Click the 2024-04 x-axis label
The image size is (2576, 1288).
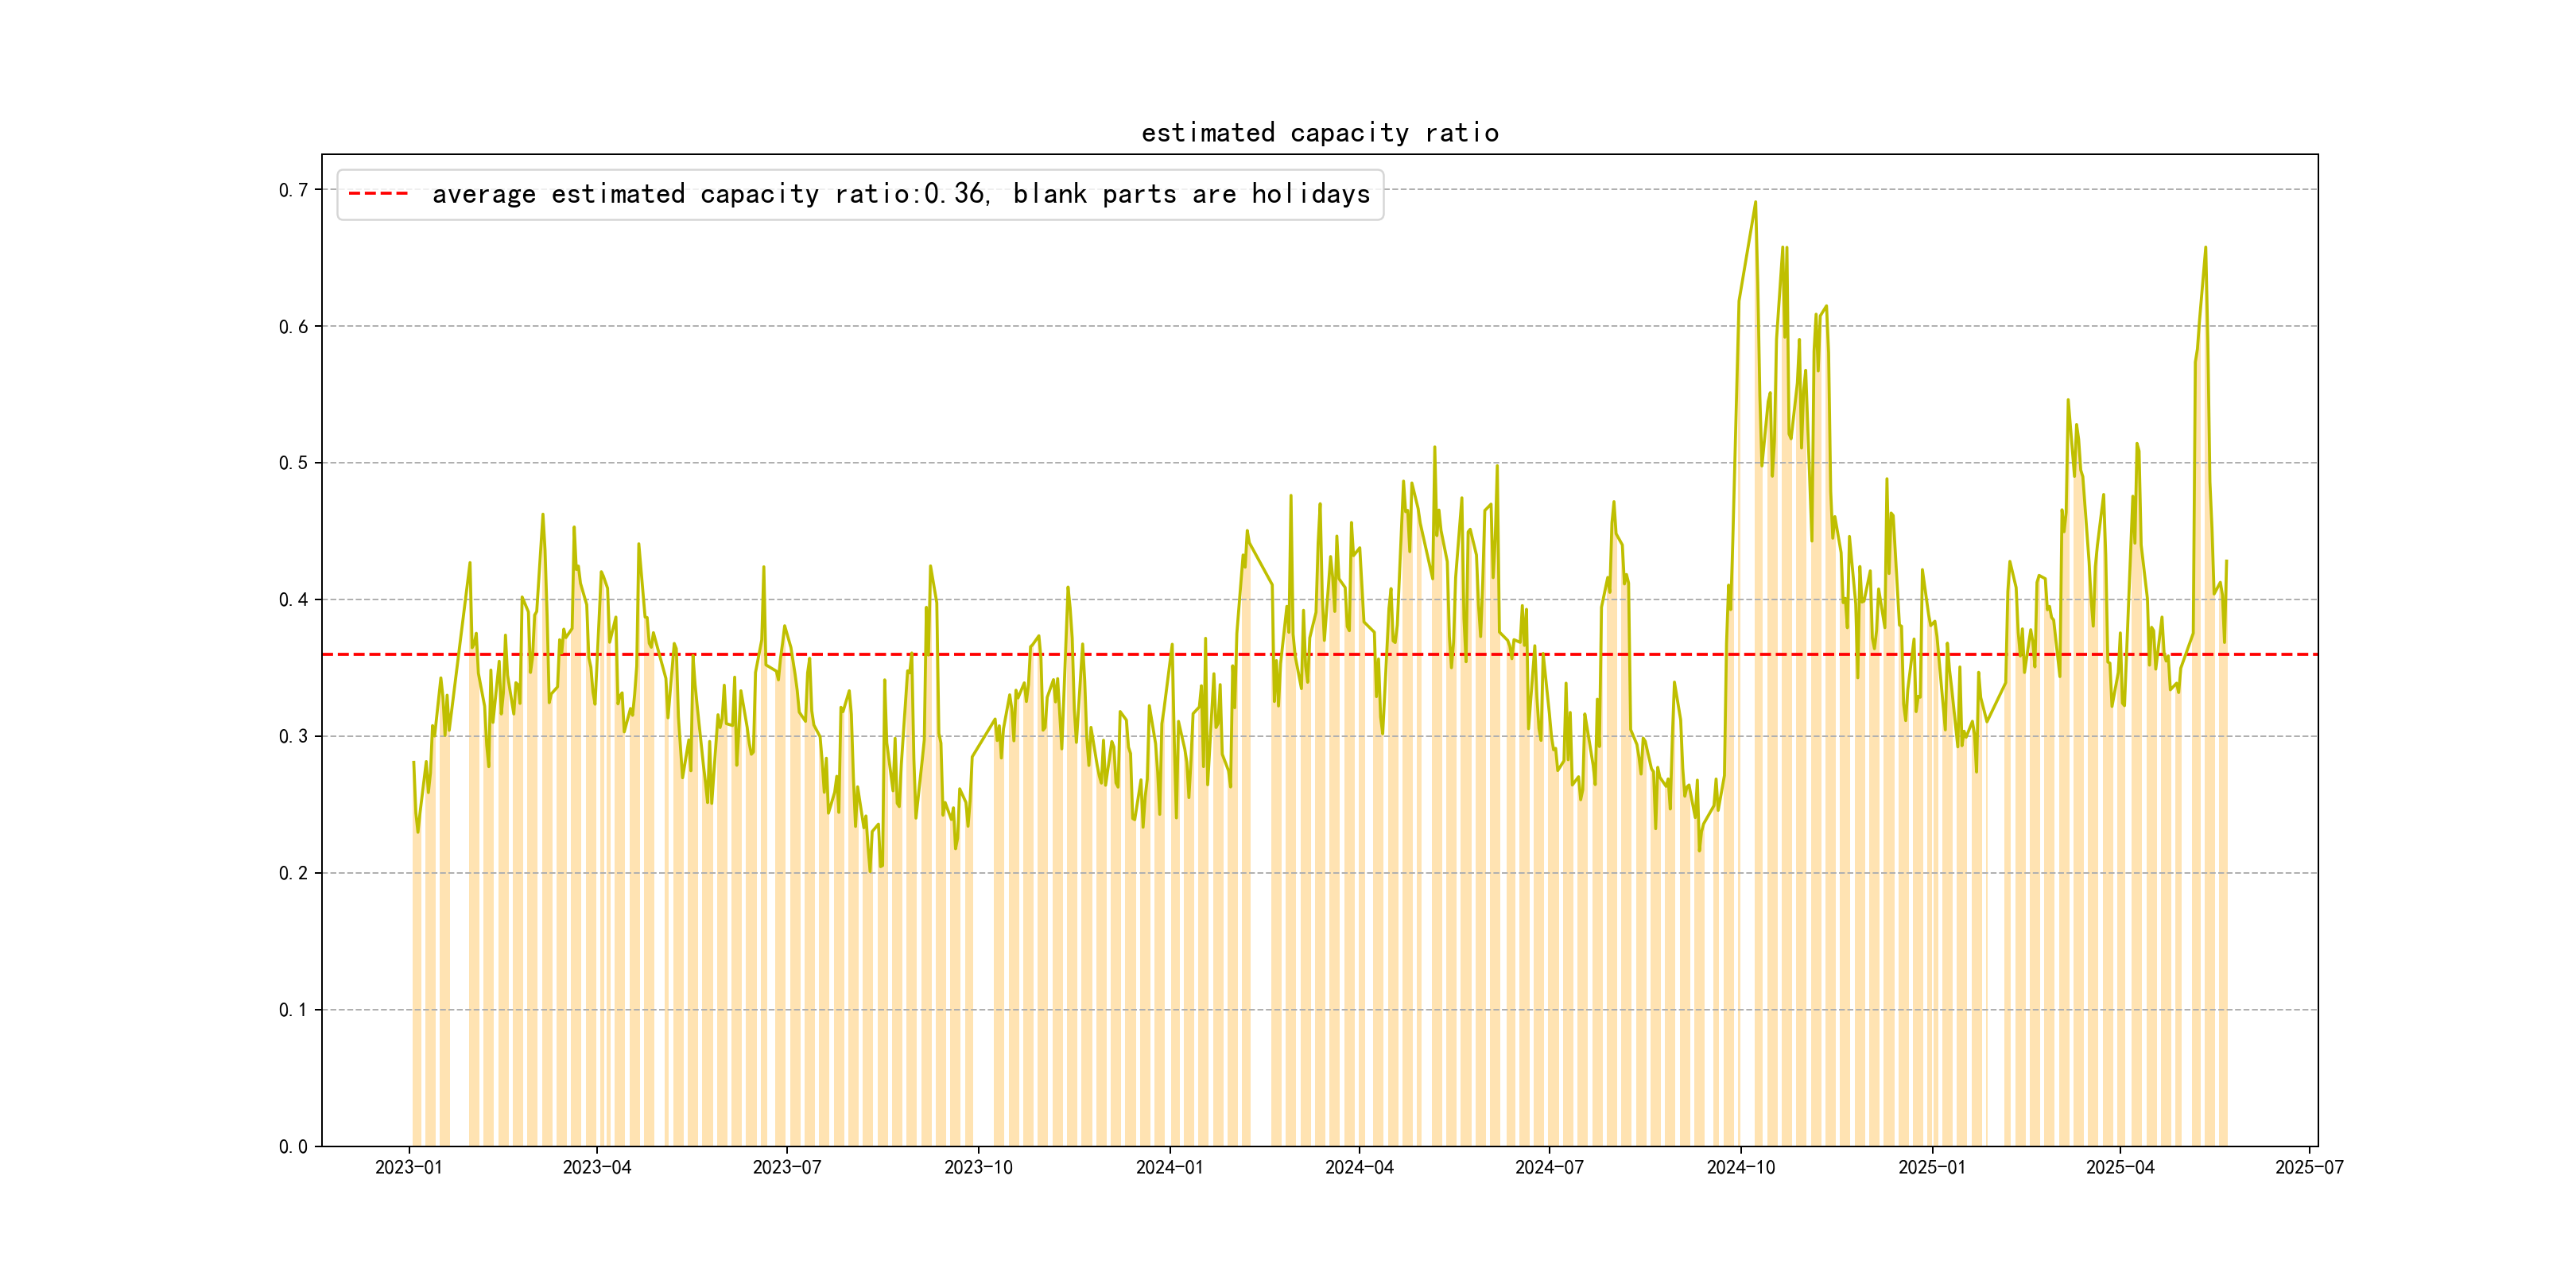point(1359,1167)
